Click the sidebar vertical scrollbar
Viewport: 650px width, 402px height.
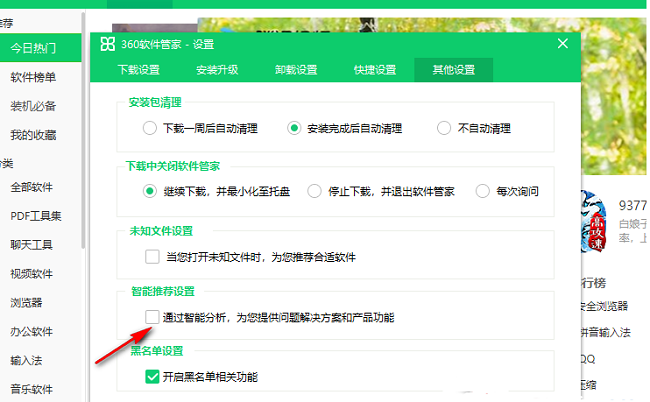point(83,131)
